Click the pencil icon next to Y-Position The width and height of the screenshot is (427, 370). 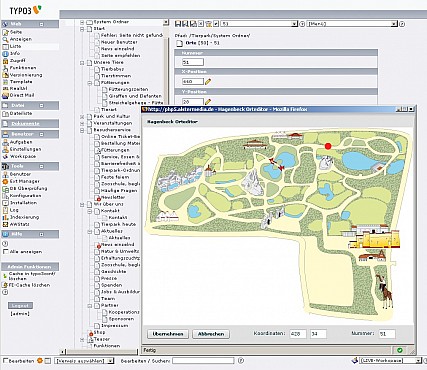coord(208,101)
